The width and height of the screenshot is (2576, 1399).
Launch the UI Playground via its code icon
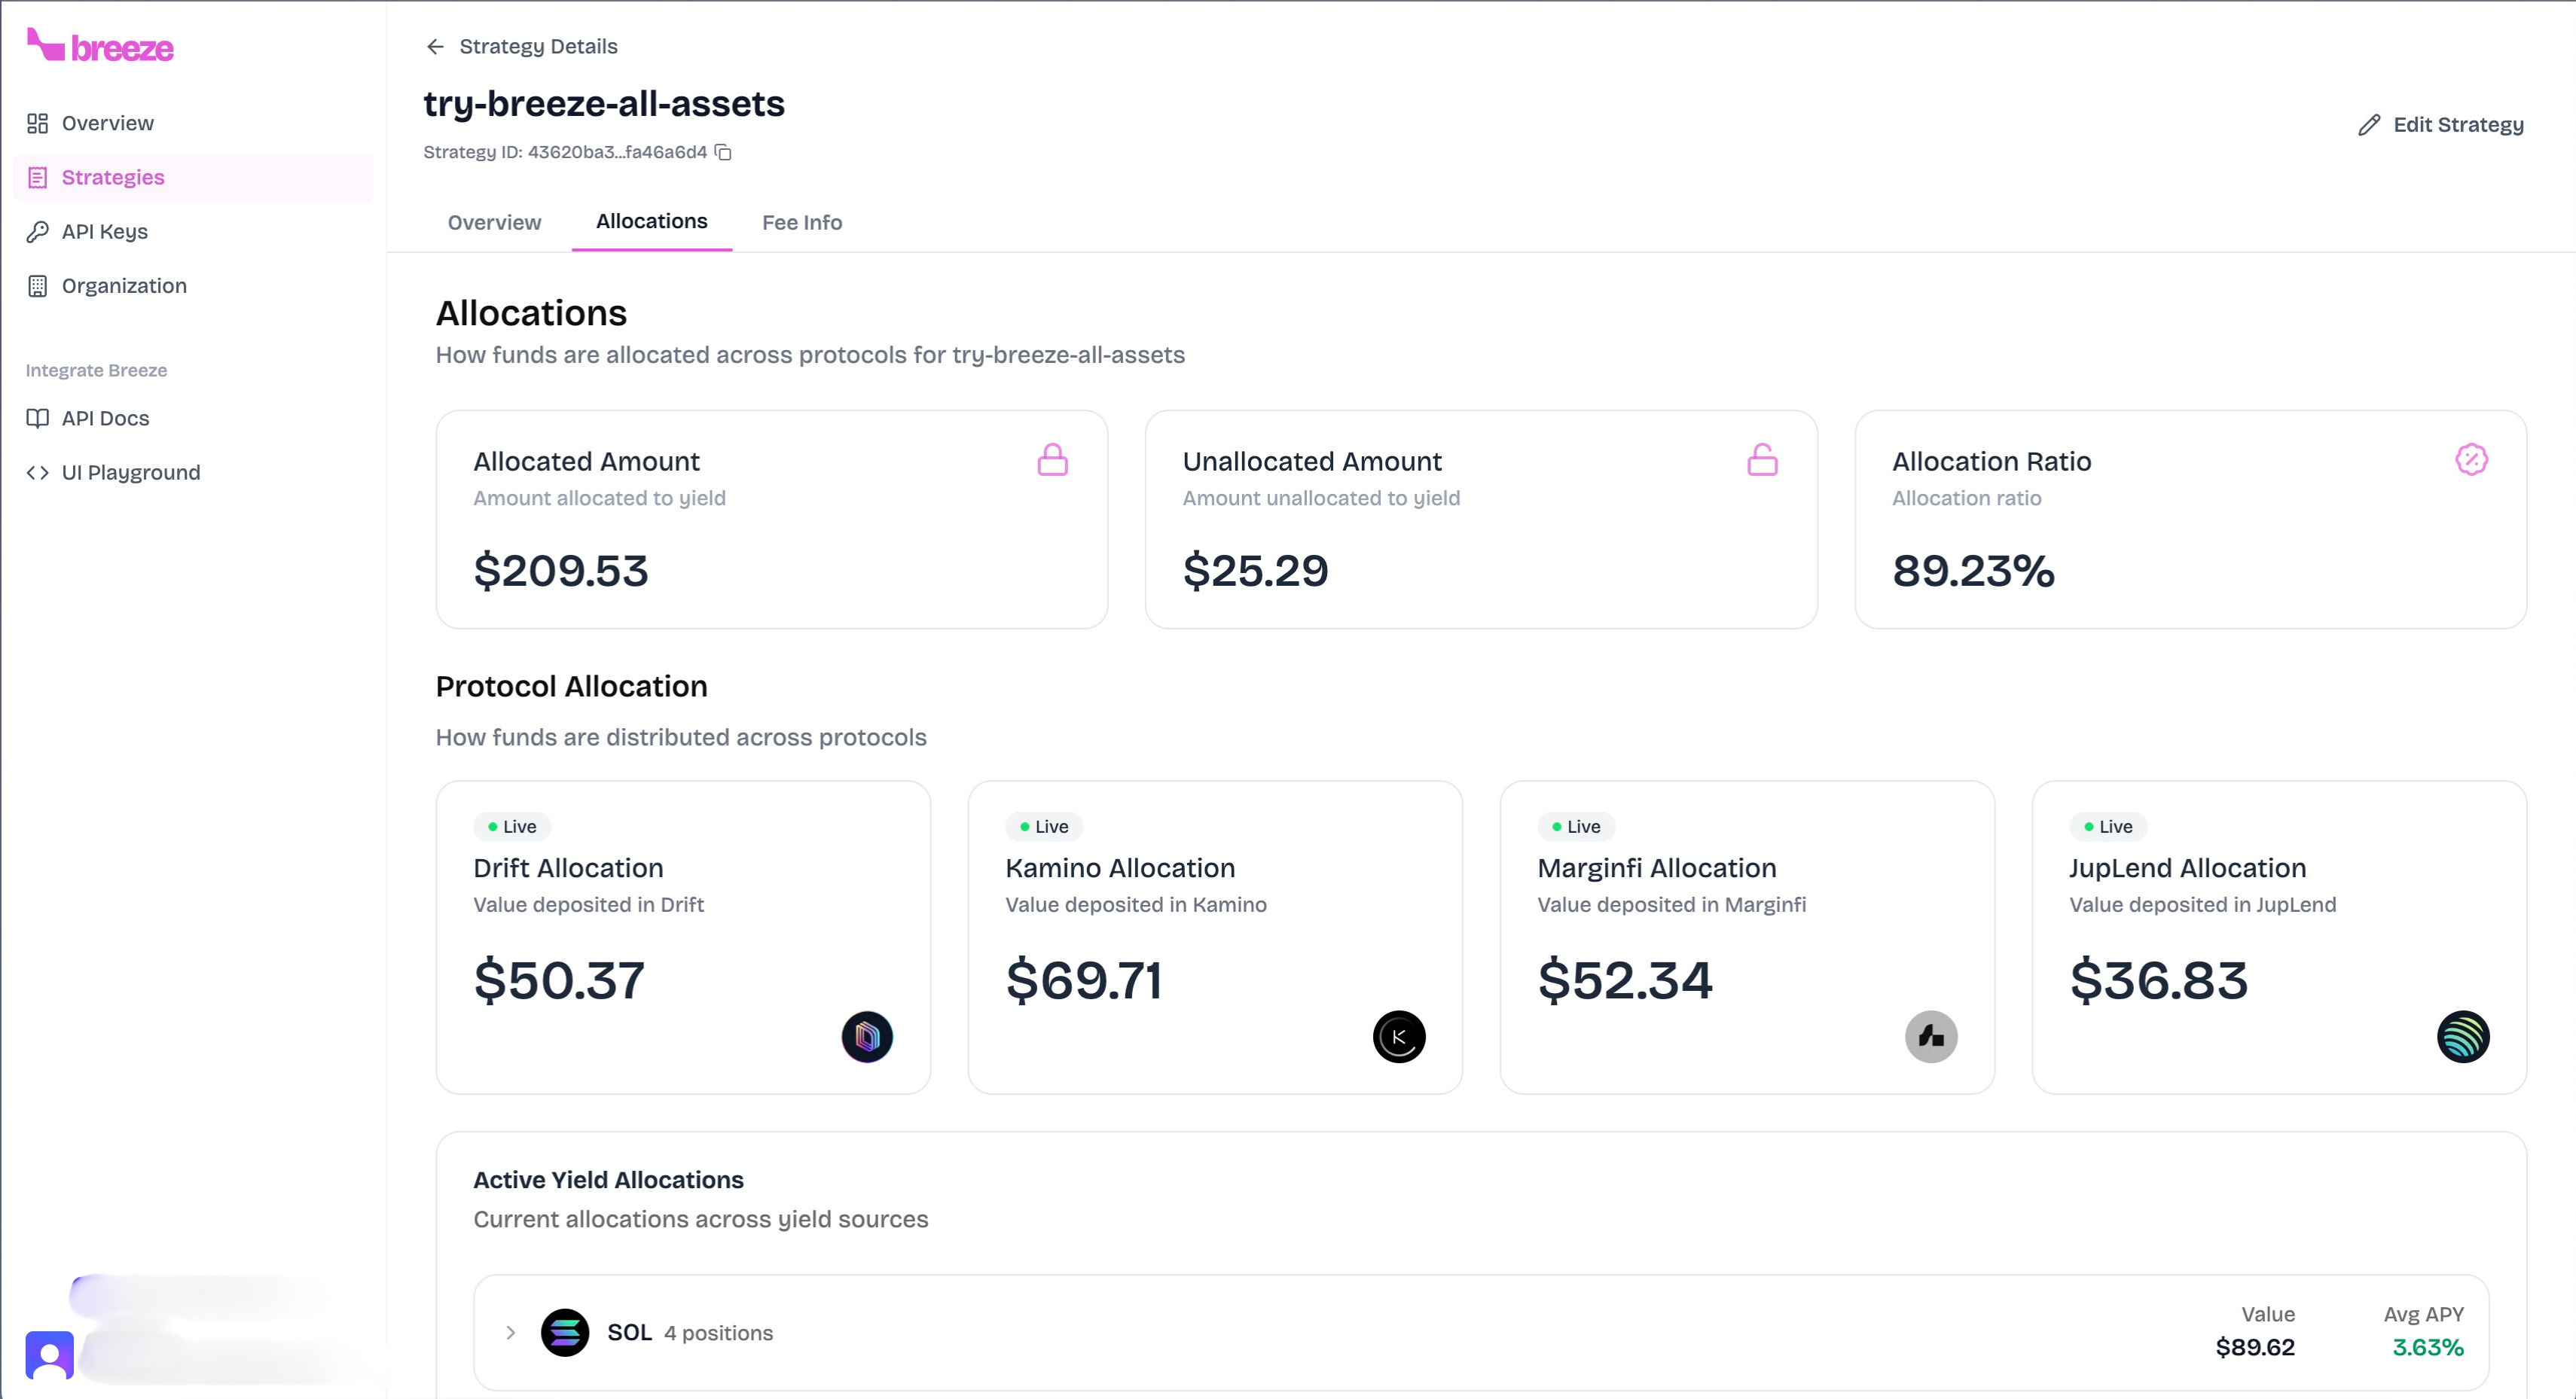tap(37, 472)
